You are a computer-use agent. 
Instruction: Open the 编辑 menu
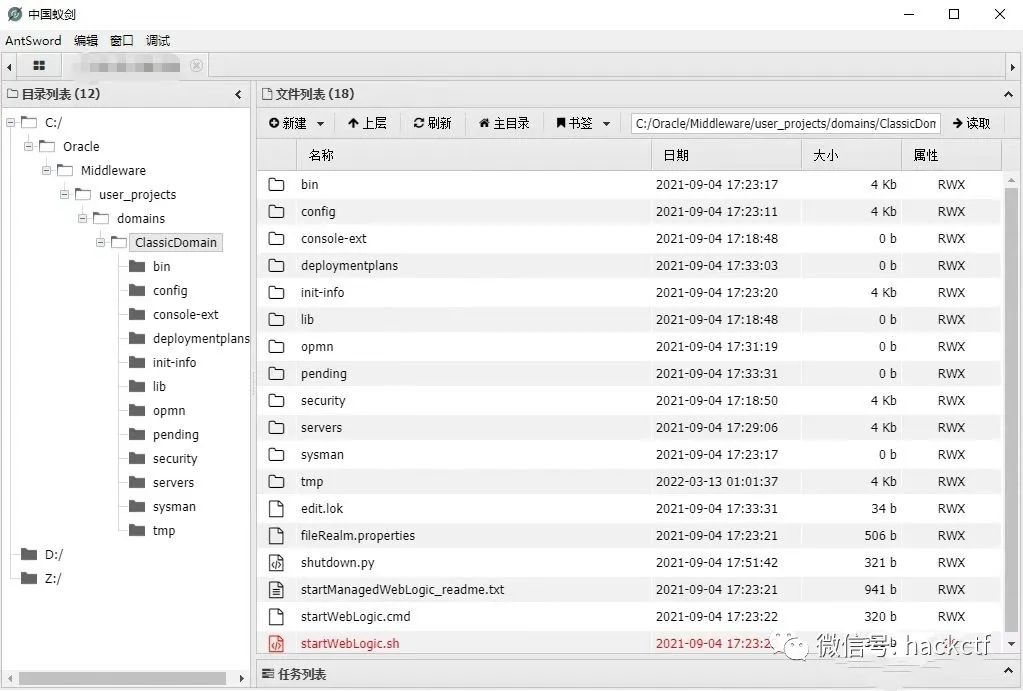[x=86, y=40]
